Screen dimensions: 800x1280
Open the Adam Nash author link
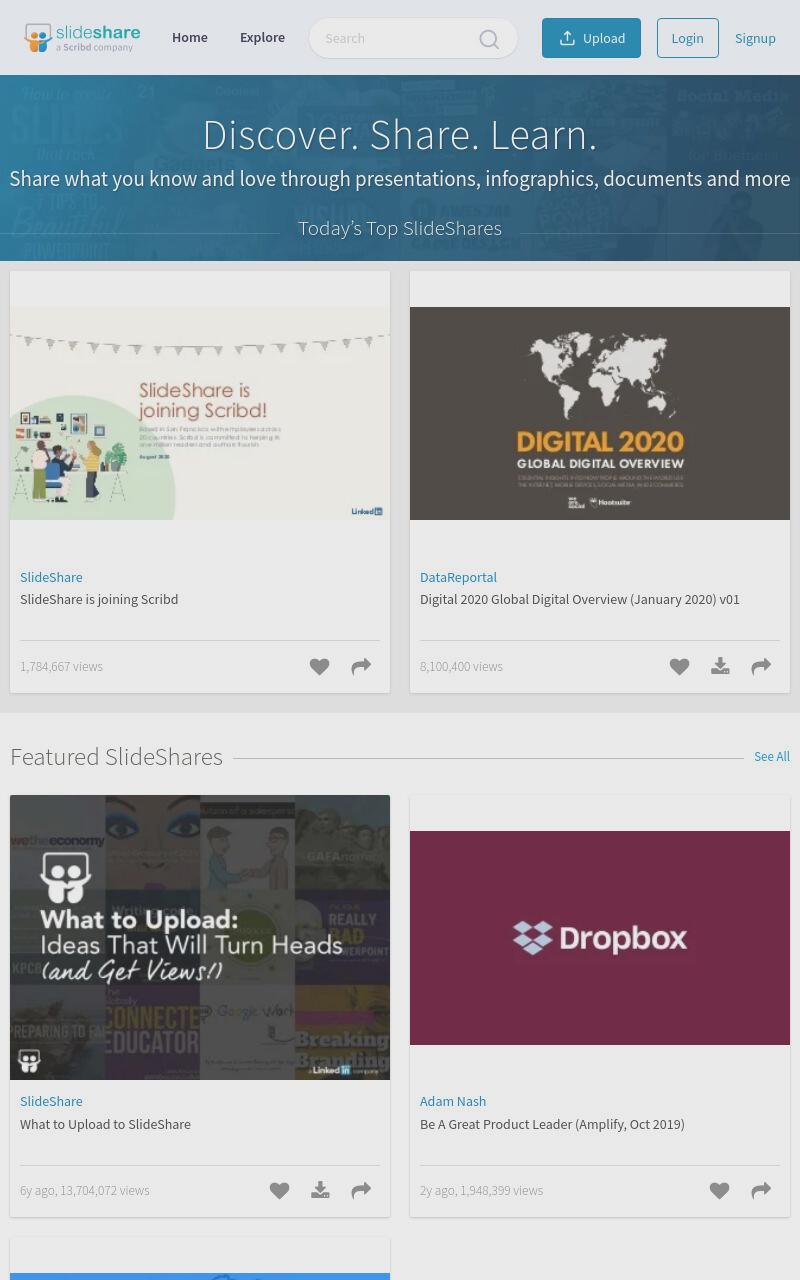coord(453,1101)
